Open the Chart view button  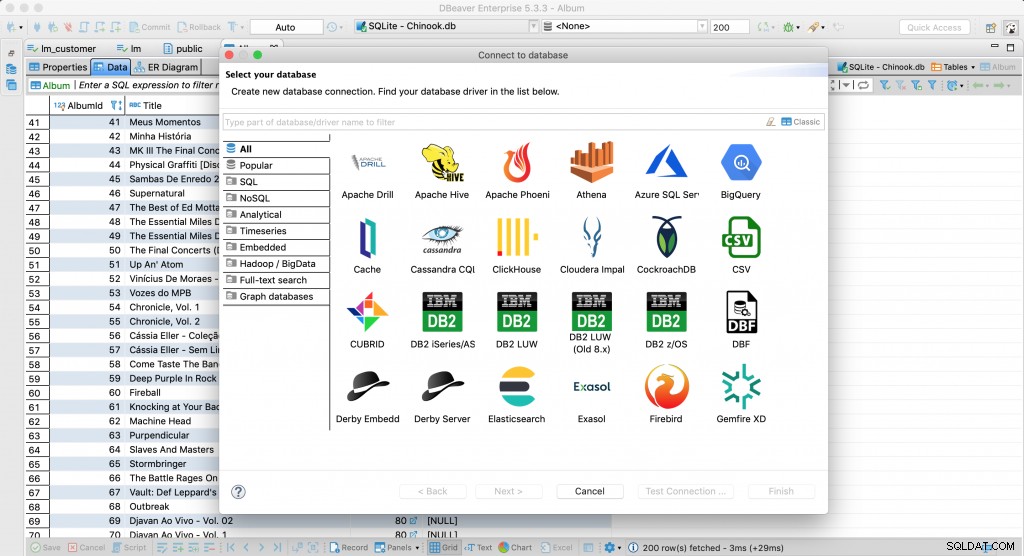(x=515, y=548)
